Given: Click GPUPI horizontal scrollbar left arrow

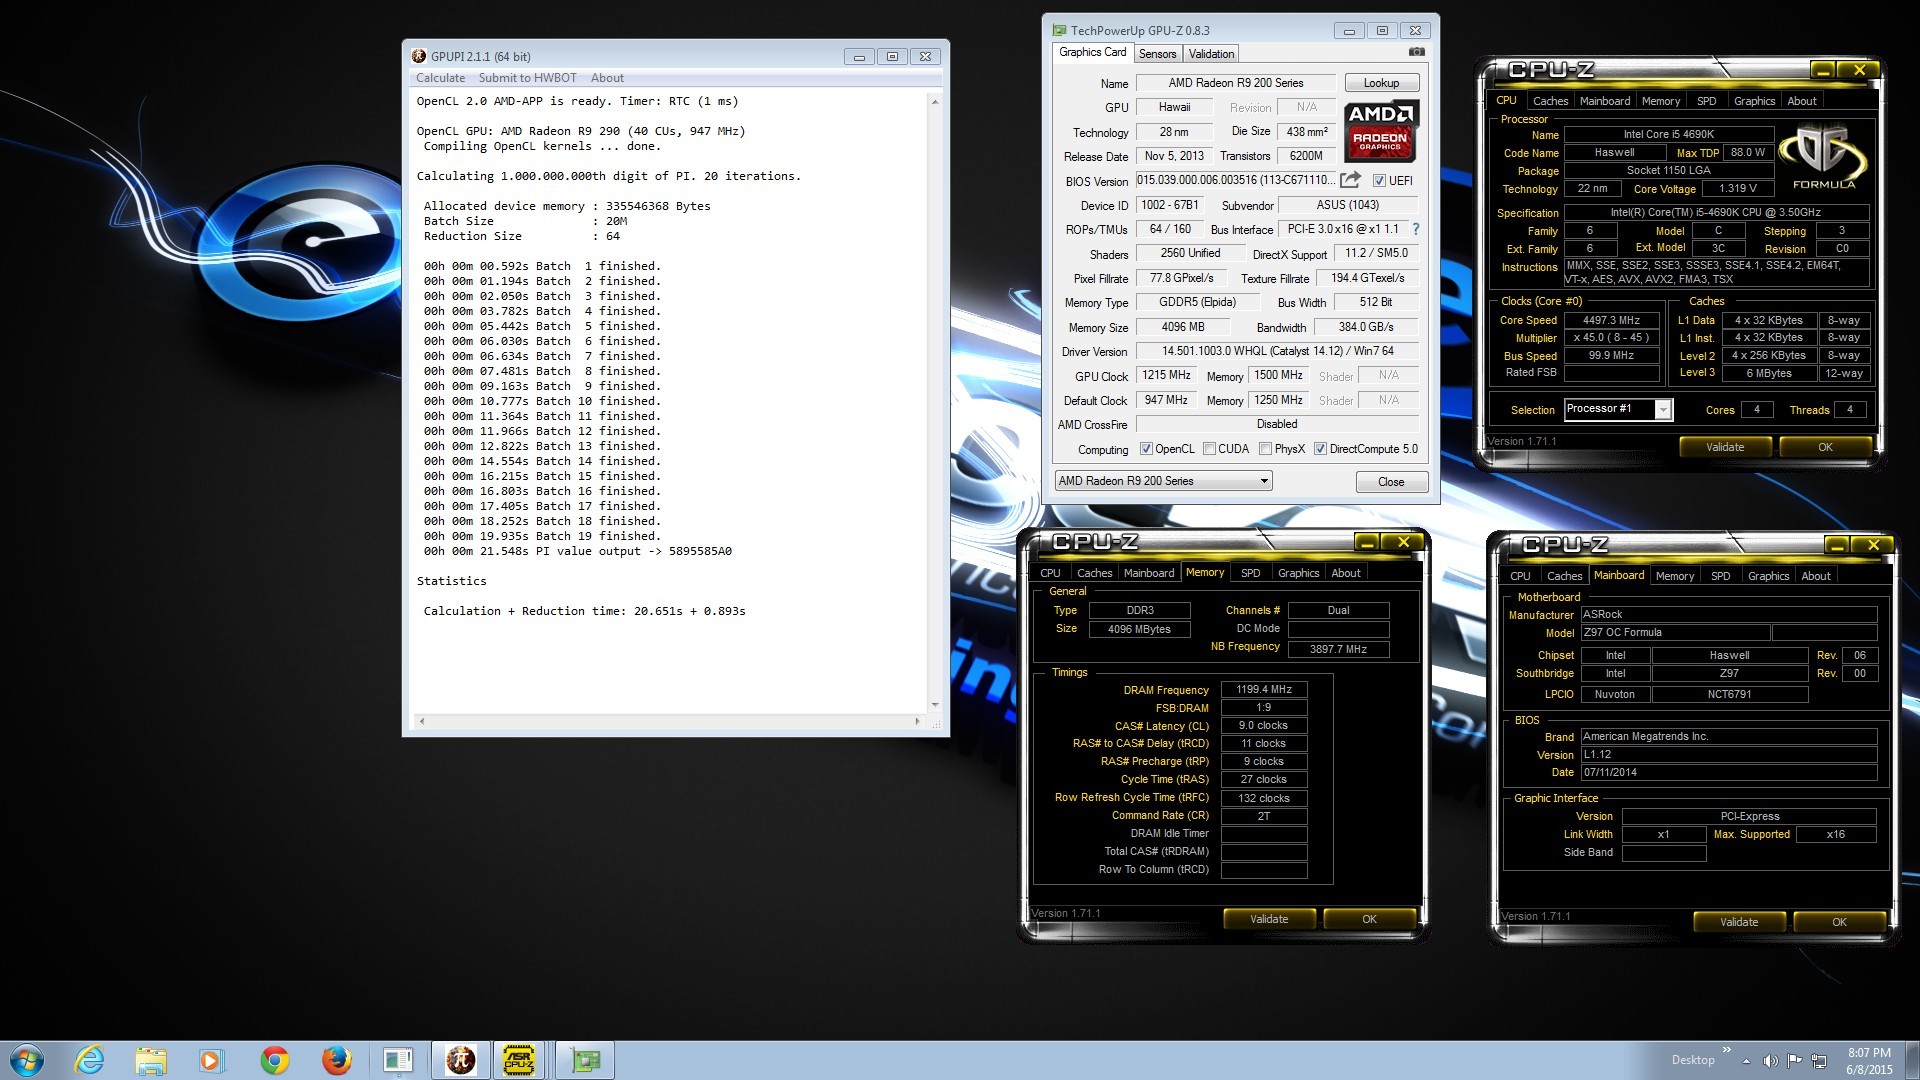Looking at the screenshot, I should [x=421, y=721].
